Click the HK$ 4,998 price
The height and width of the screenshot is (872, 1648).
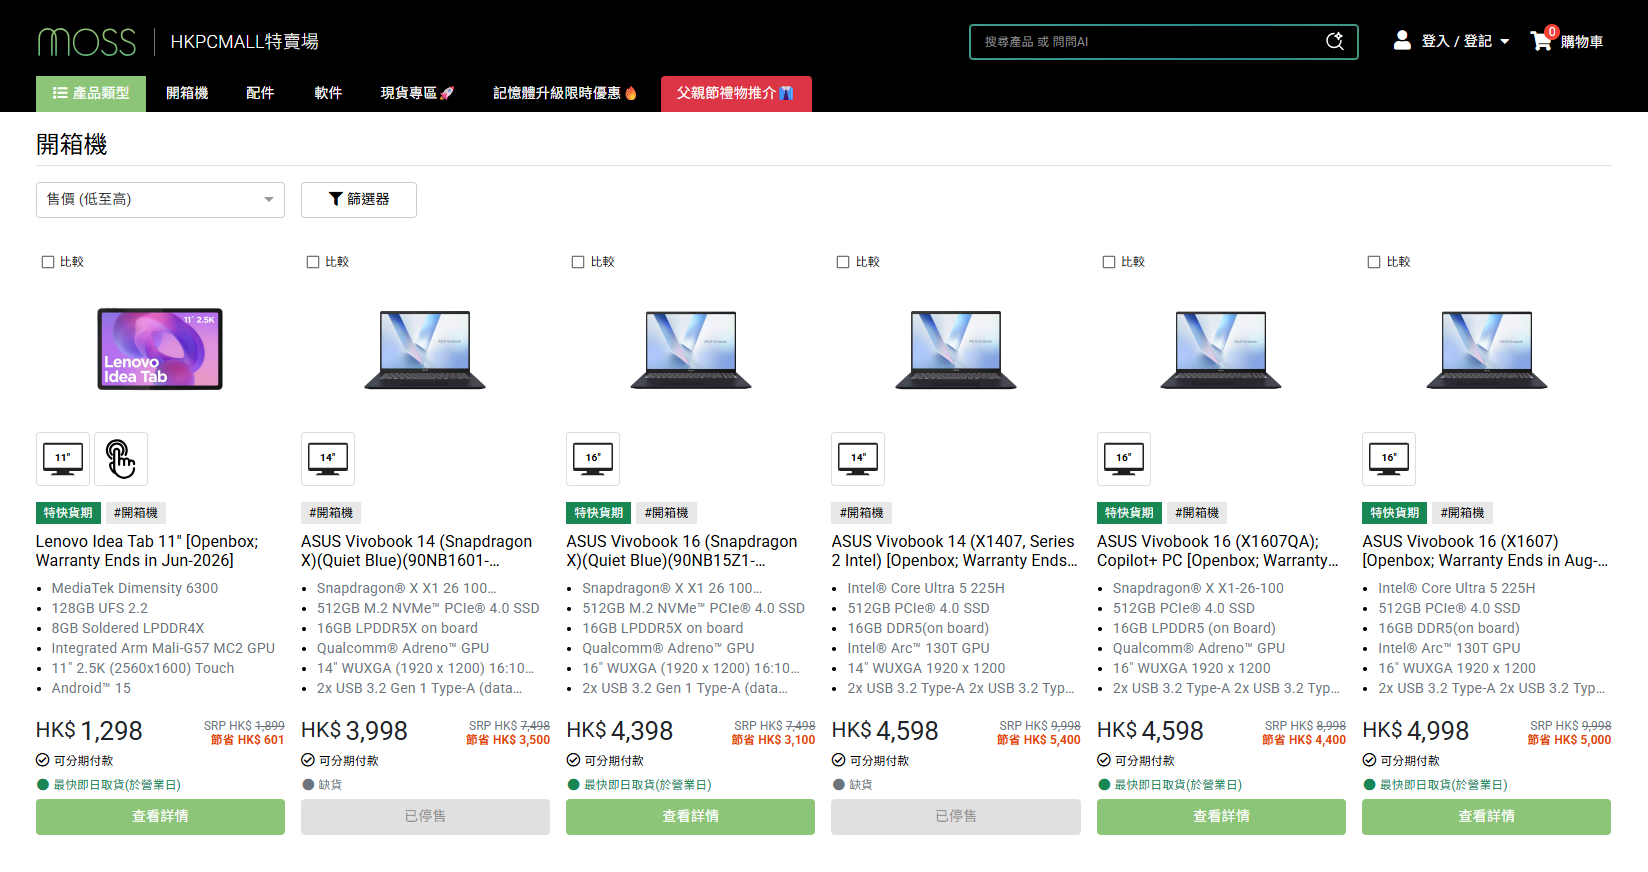pos(1415,731)
